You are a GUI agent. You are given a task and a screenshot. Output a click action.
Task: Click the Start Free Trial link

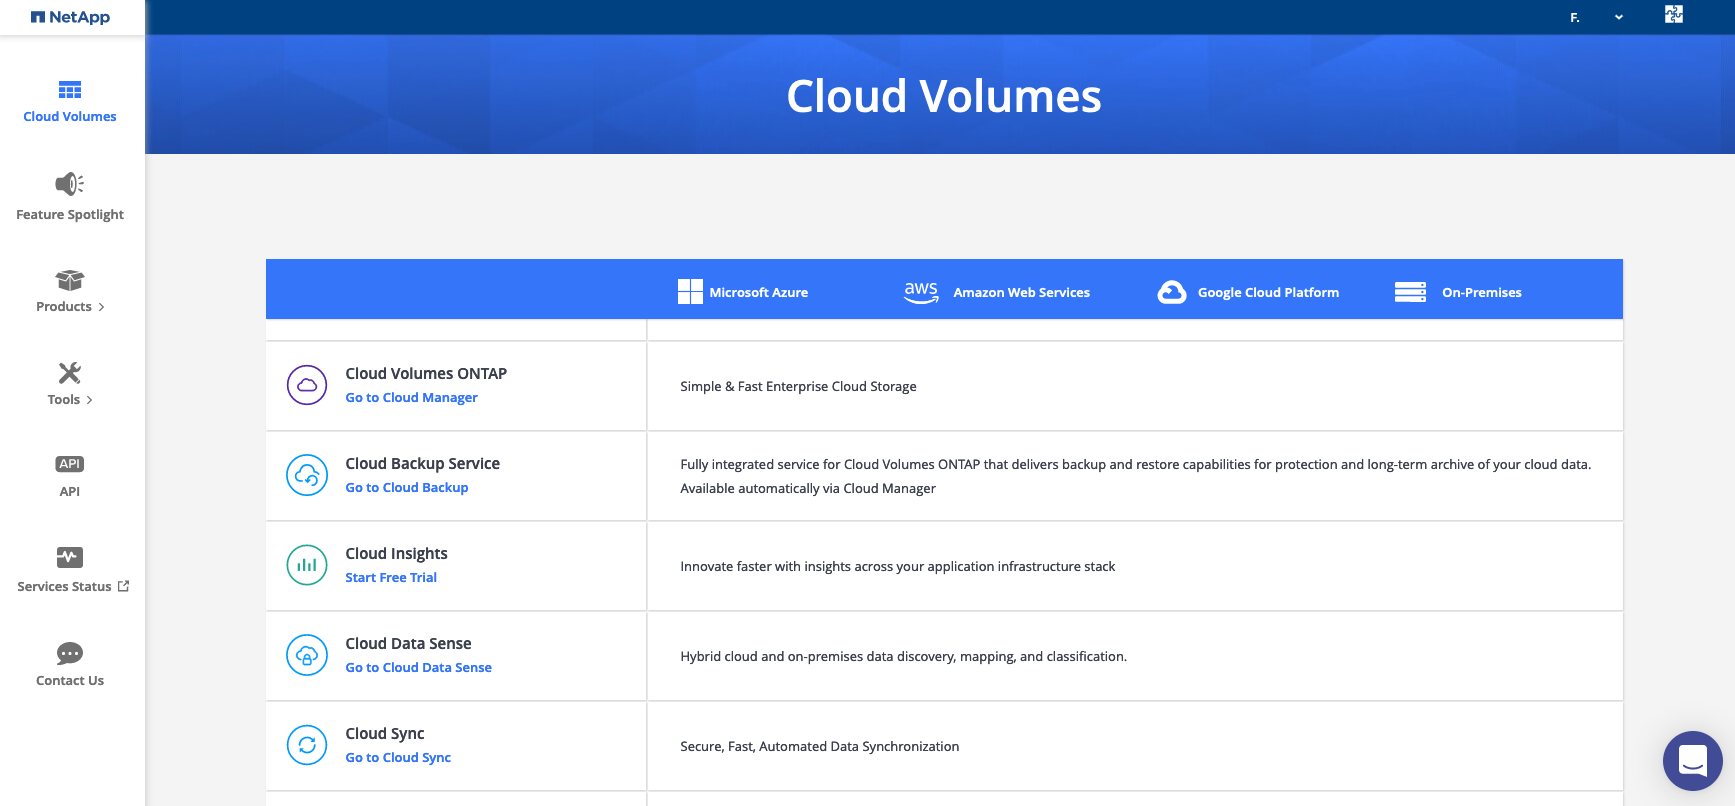(391, 578)
